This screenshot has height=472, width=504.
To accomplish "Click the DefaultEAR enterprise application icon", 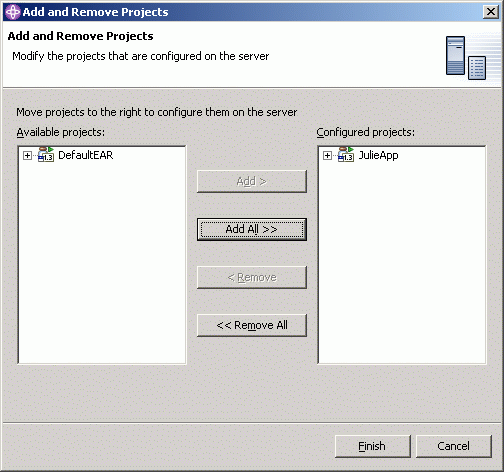I will coord(46,155).
